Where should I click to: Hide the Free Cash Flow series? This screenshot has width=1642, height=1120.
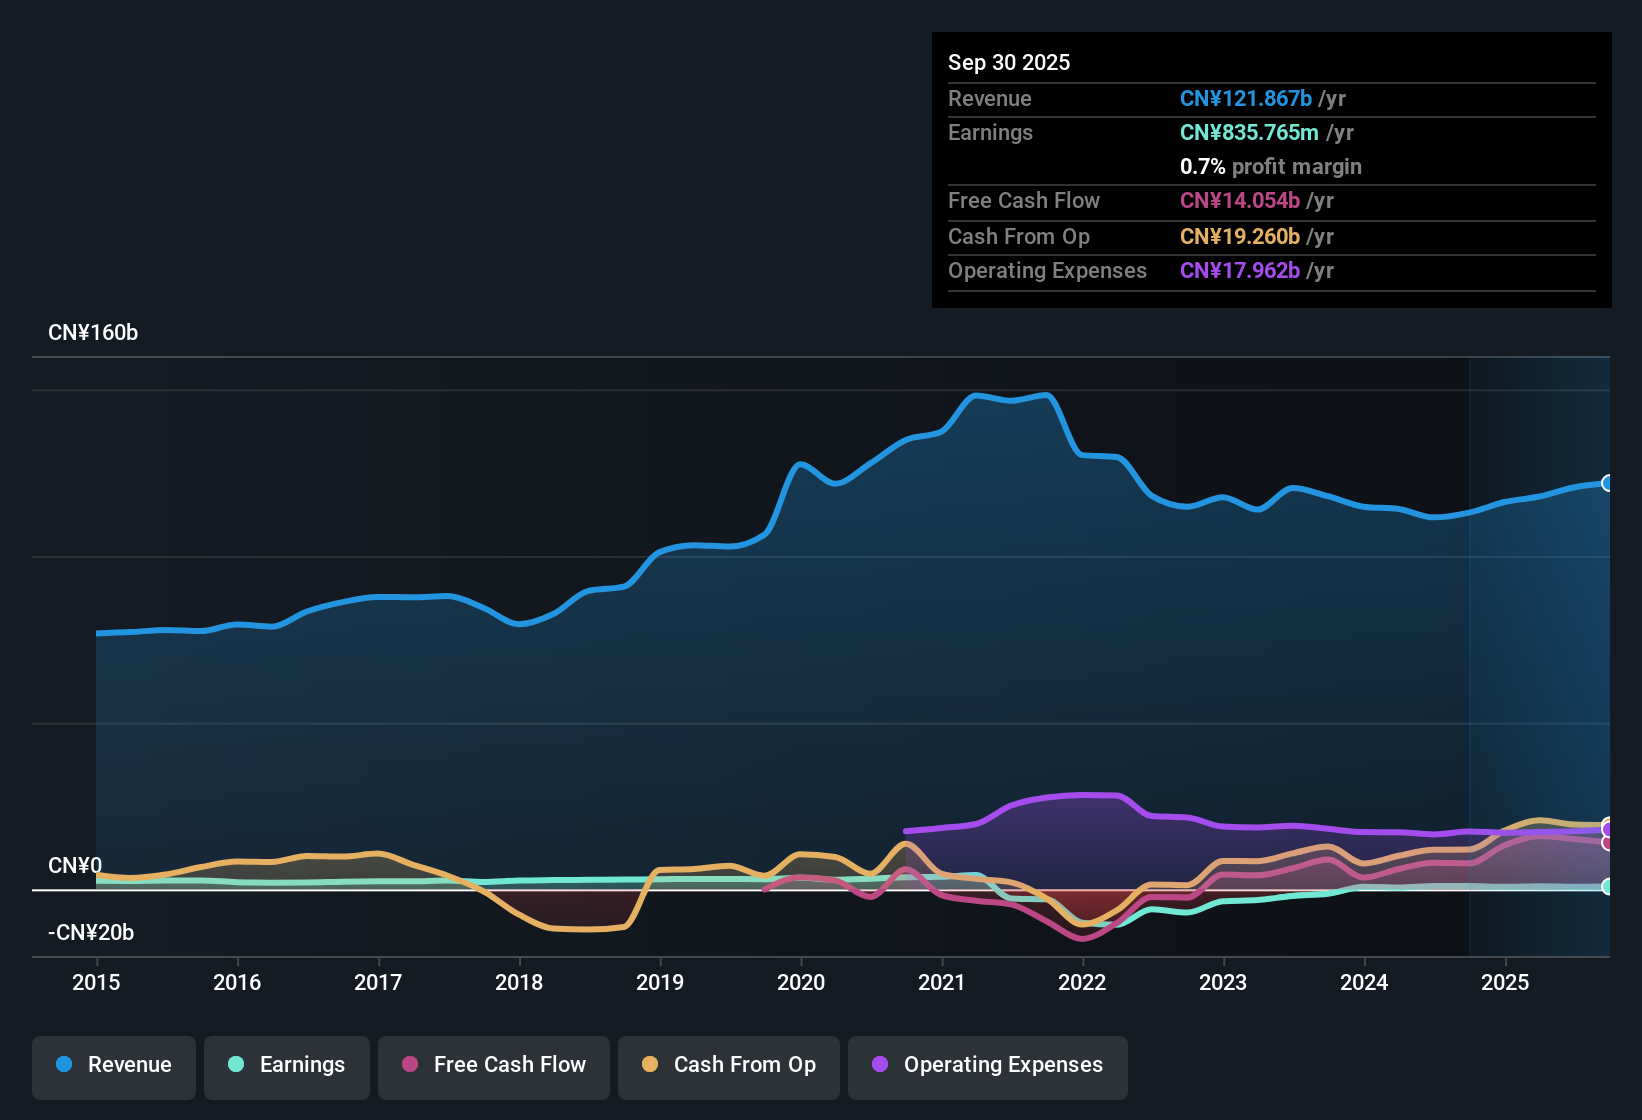(493, 1067)
